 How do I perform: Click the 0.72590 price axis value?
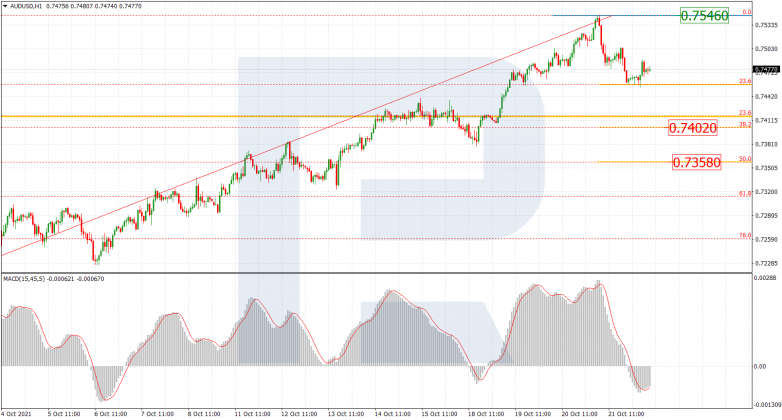coord(767,239)
